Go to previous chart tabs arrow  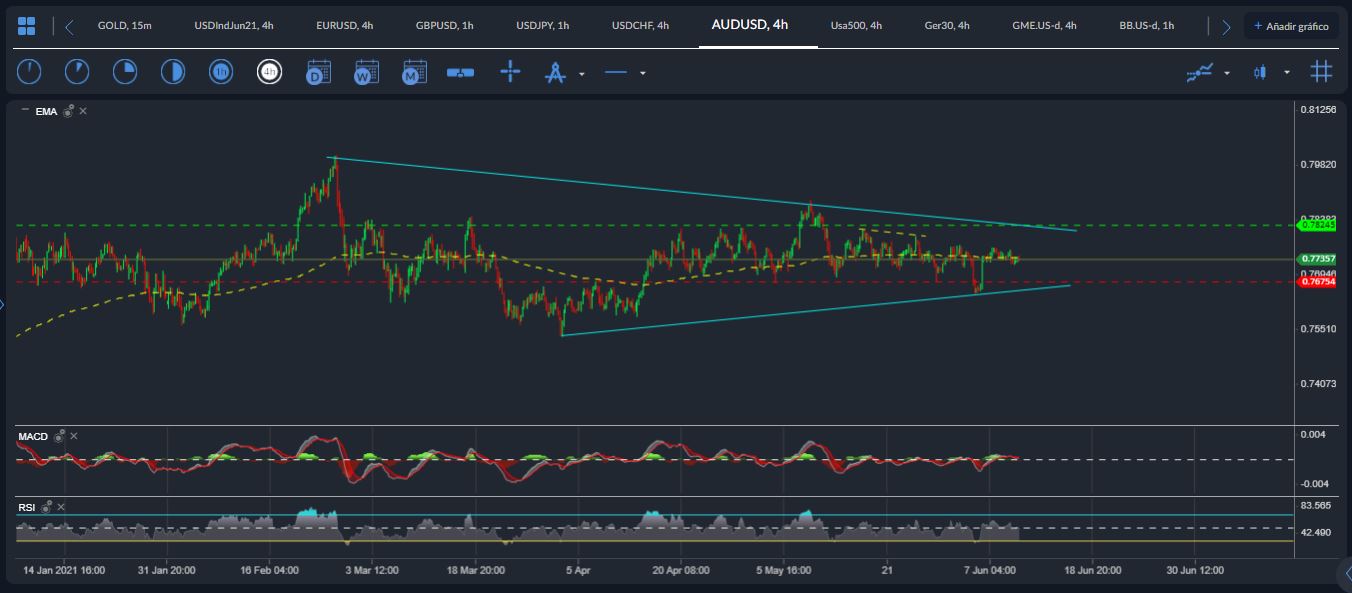[69, 26]
